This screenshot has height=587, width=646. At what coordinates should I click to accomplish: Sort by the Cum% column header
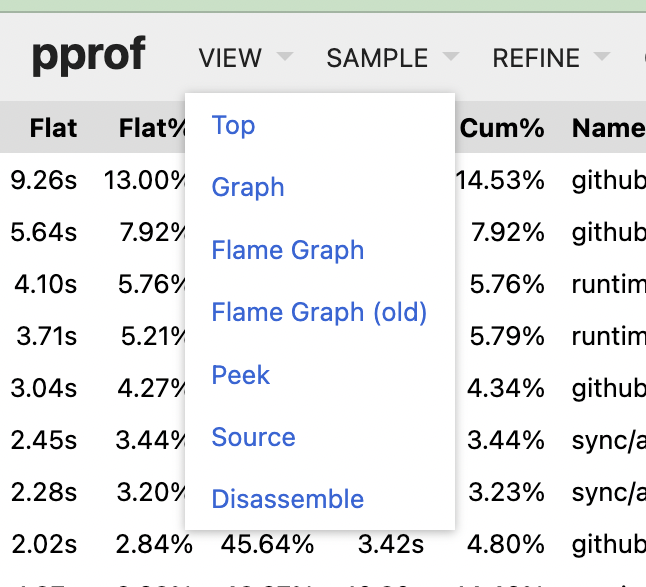pos(502,128)
